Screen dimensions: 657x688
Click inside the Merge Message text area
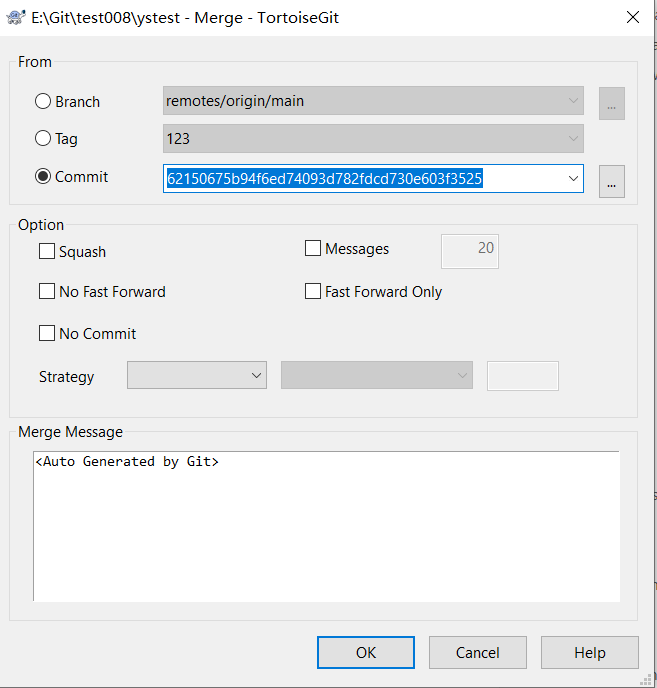point(327,527)
